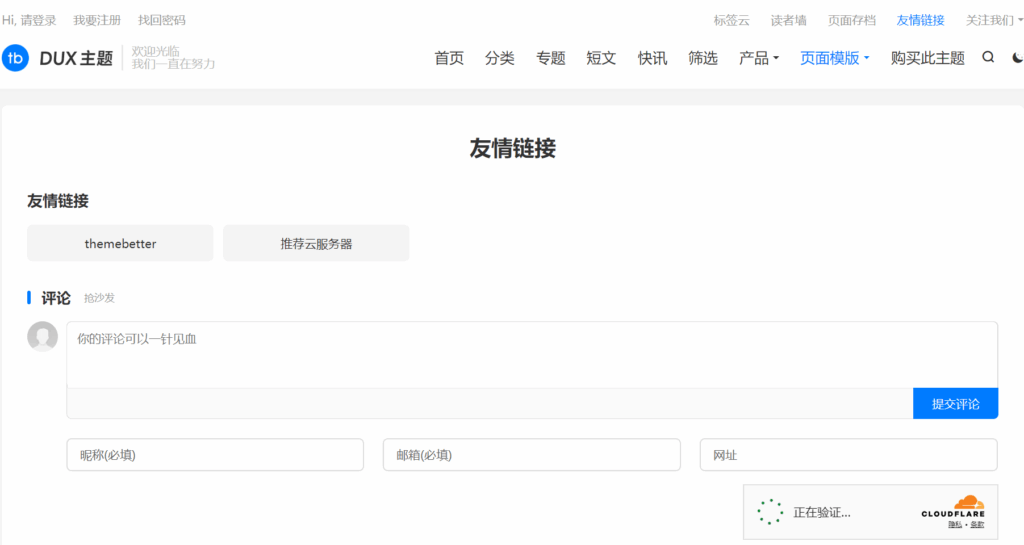The width and height of the screenshot is (1024, 545).
Task: Open the 标签云 page link
Action: pyautogui.click(x=731, y=20)
